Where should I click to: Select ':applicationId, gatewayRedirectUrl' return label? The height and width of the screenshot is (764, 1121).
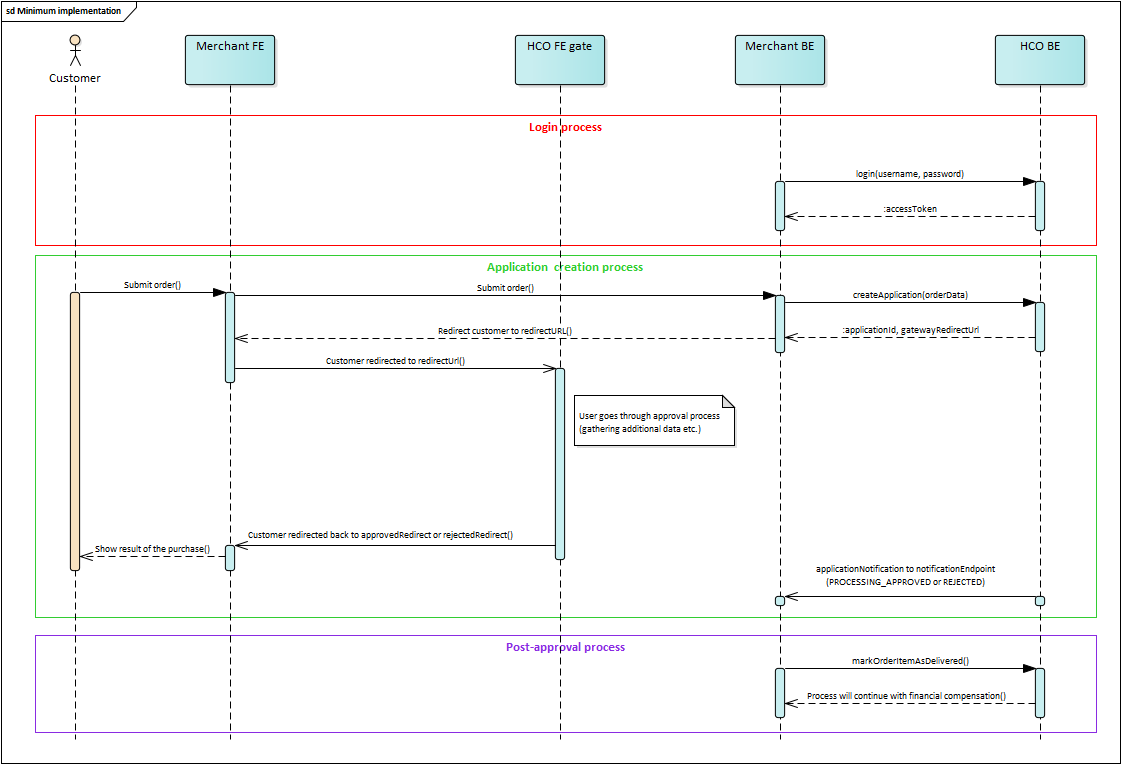click(x=910, y=329)
